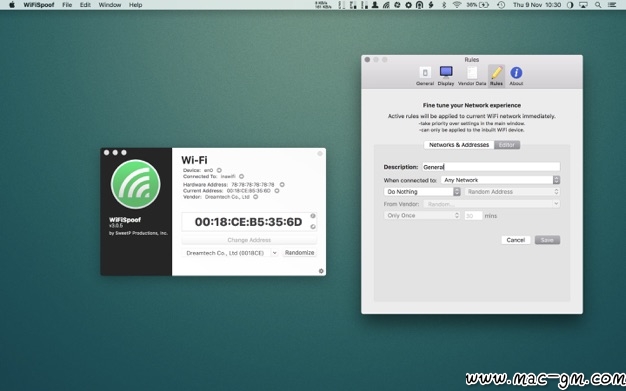Open the 'Random Address' dropdown
Viewport: 626px width, 391px height.
tap(512, 192)
